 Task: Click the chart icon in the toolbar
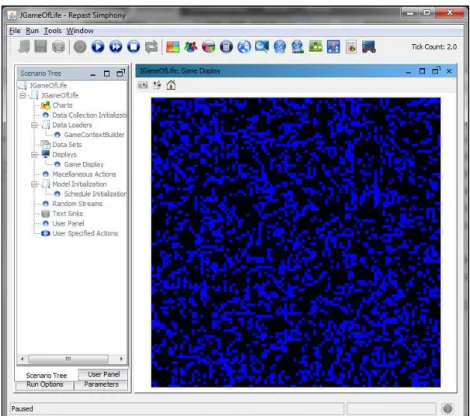click(333, 47)
